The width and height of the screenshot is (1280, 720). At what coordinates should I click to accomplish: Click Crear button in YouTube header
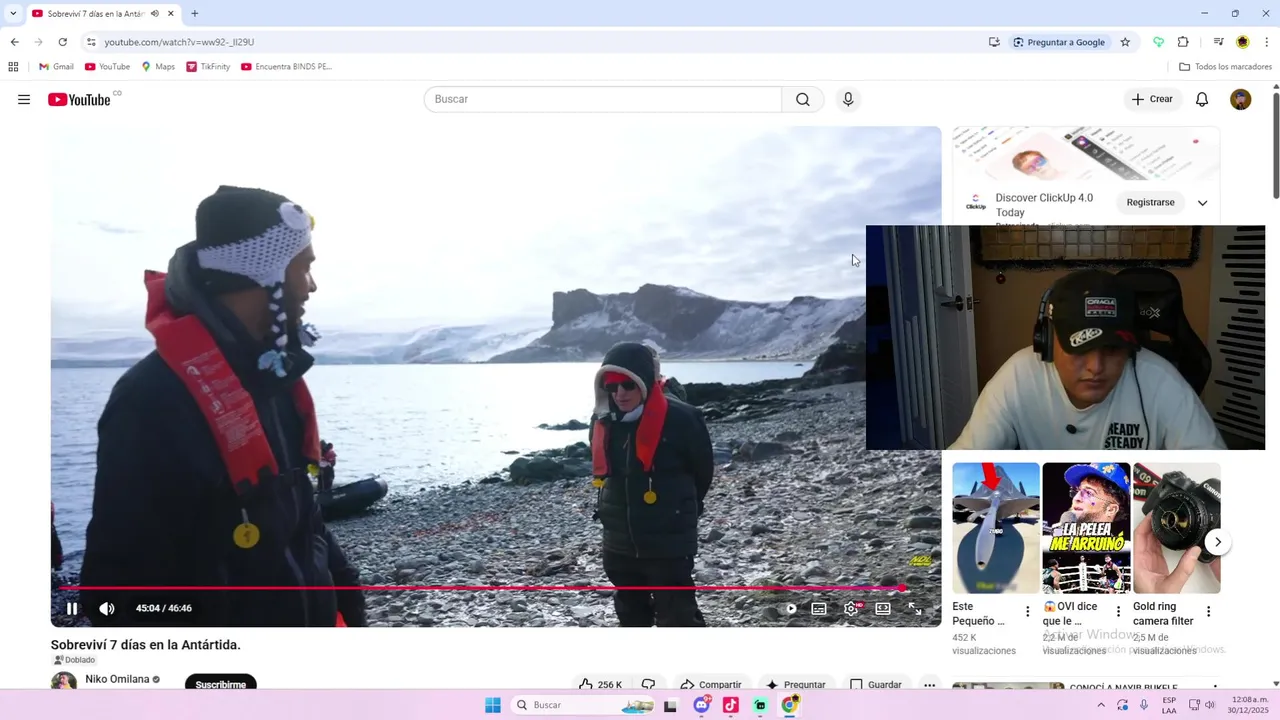click(x=1152, y=99)
